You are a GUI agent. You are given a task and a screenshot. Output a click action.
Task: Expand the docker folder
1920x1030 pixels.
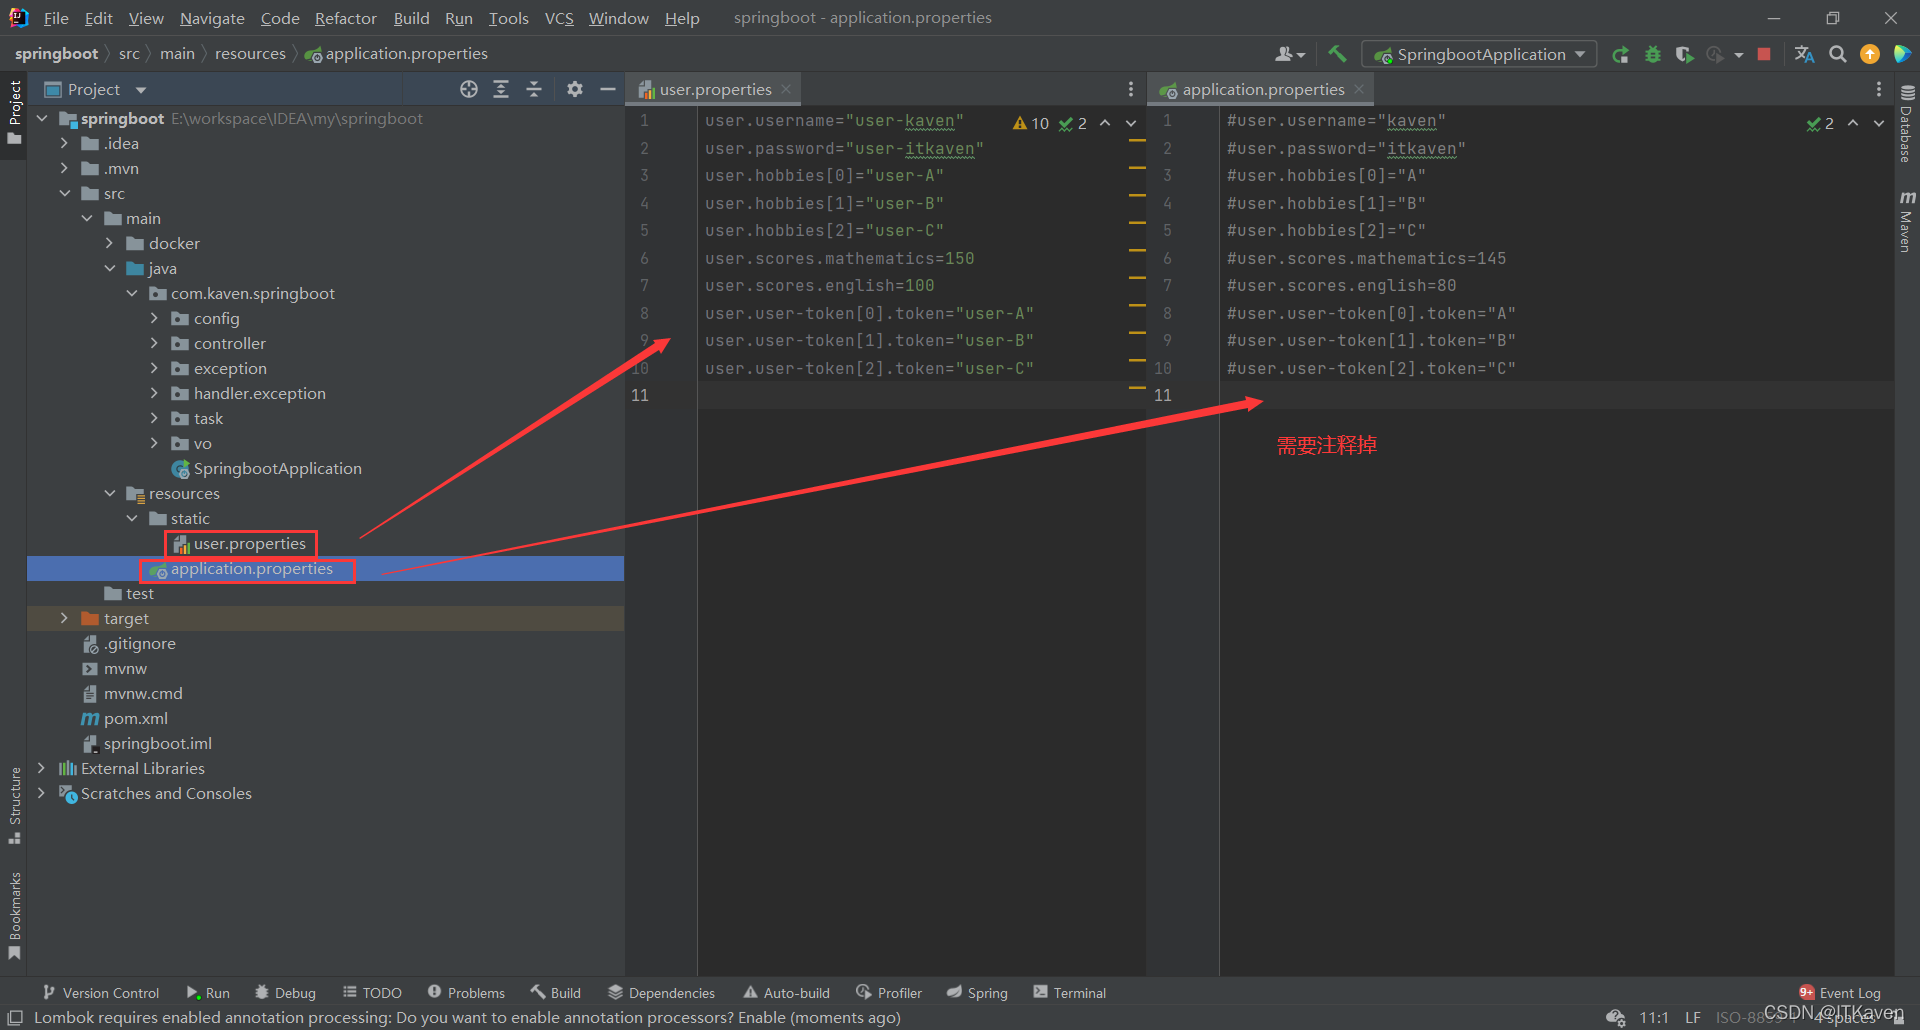109,243
